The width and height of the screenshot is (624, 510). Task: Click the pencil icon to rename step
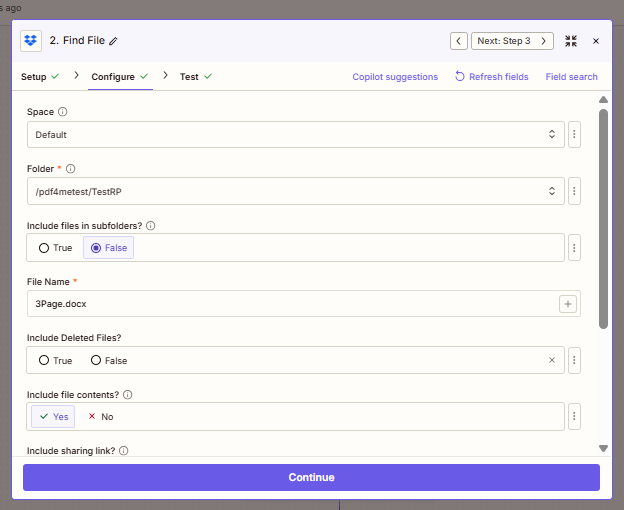(113, 41)
